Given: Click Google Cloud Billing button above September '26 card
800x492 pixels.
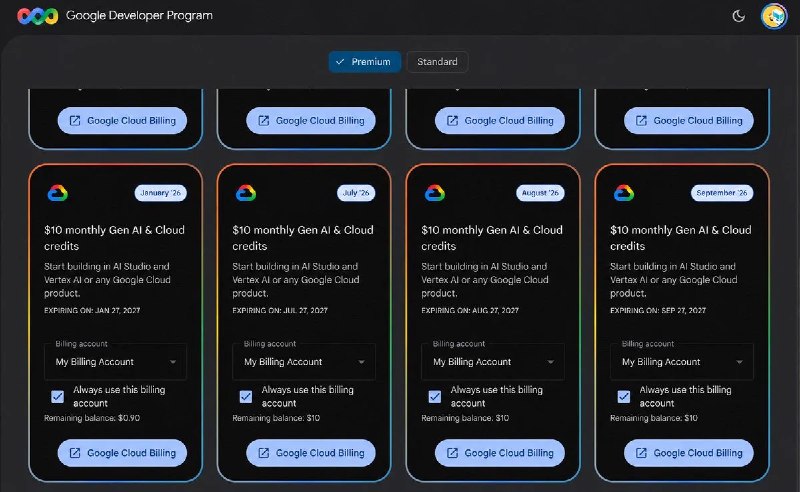Looking at the screenshot, I should (689, 120).
